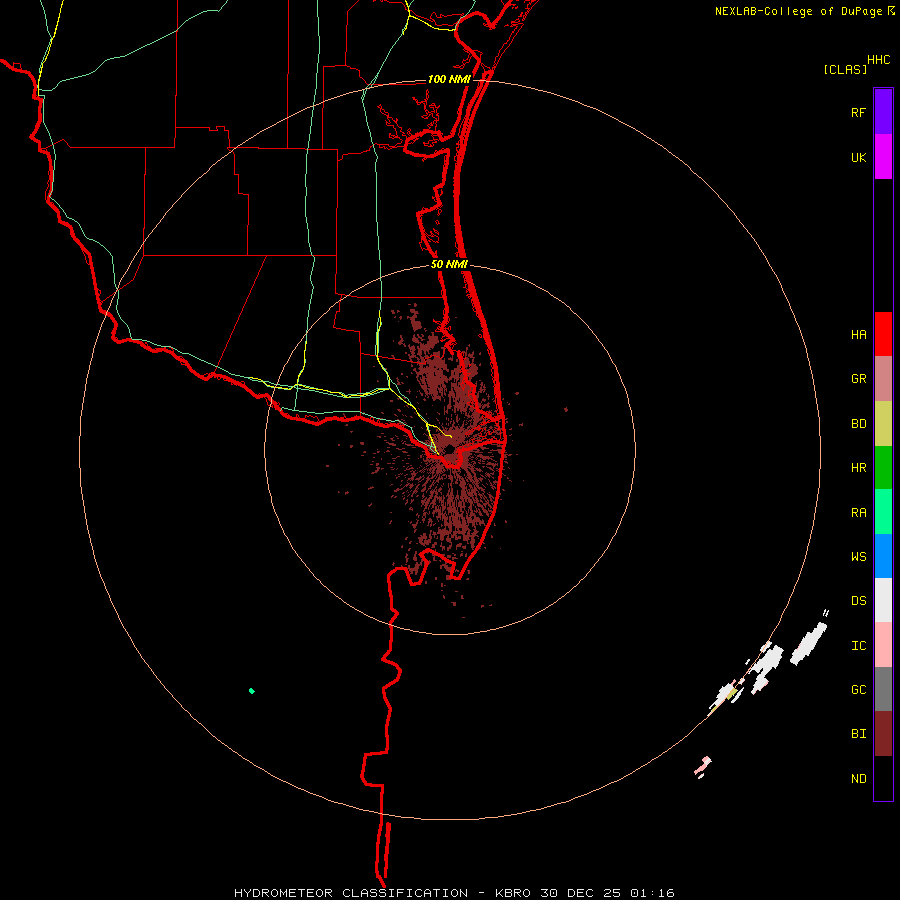Click the BI legend label
This screenshot has width=900, height=900.
click(x=858, y=734)
